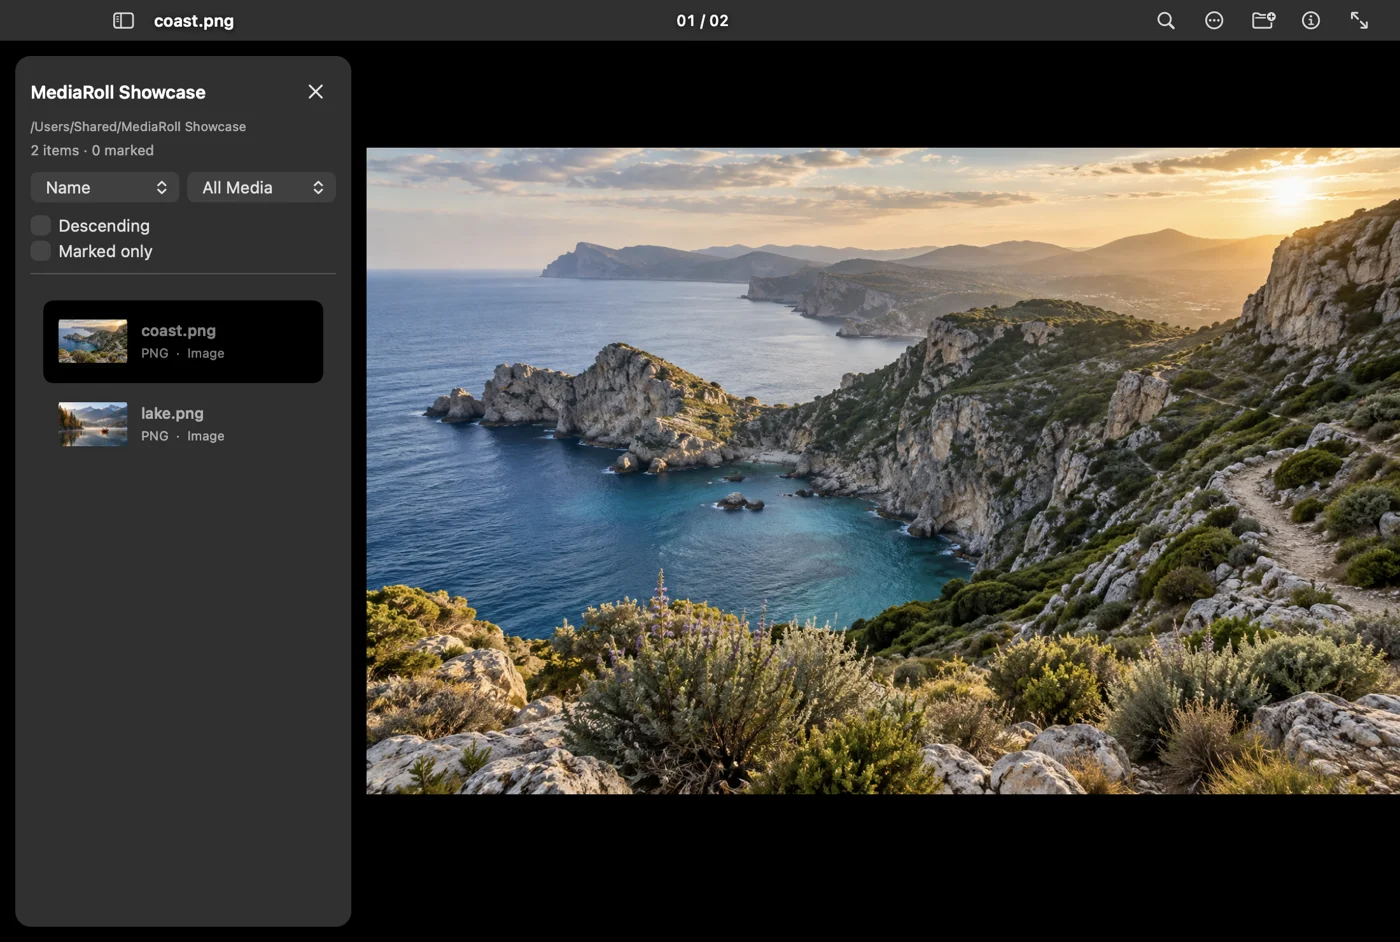Open the All Media filter dropdown
1400x942 pixels.
click(x=261, y=187)
